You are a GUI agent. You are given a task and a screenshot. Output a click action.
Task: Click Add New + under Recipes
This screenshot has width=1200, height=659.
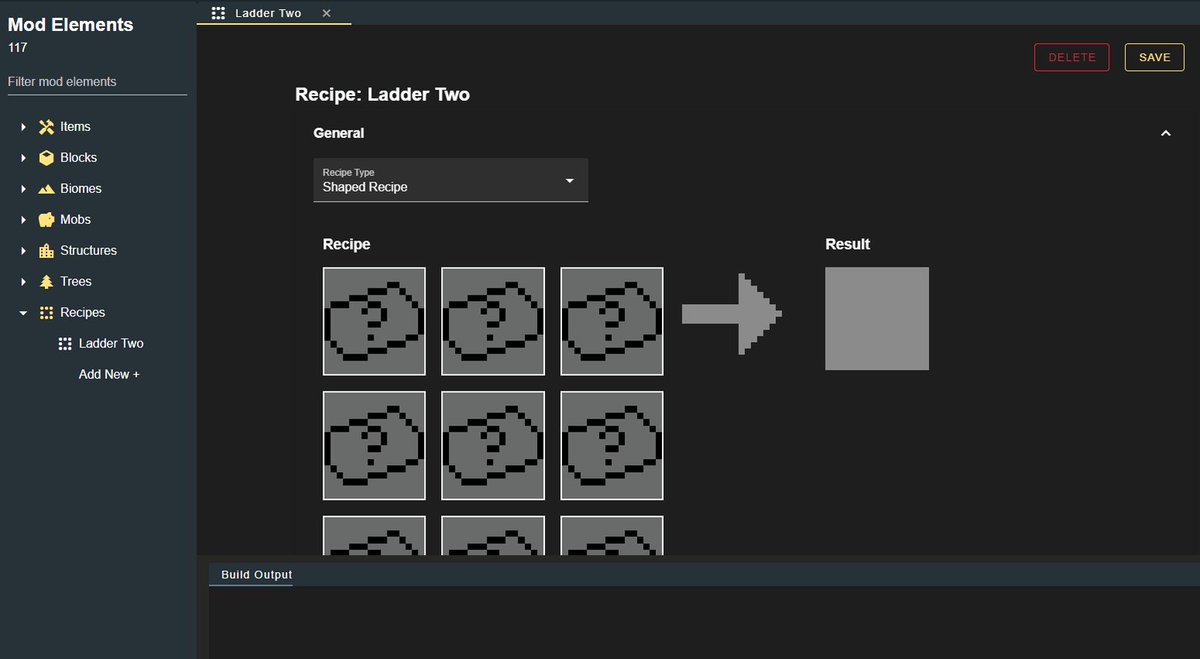(x=109, y=374)
